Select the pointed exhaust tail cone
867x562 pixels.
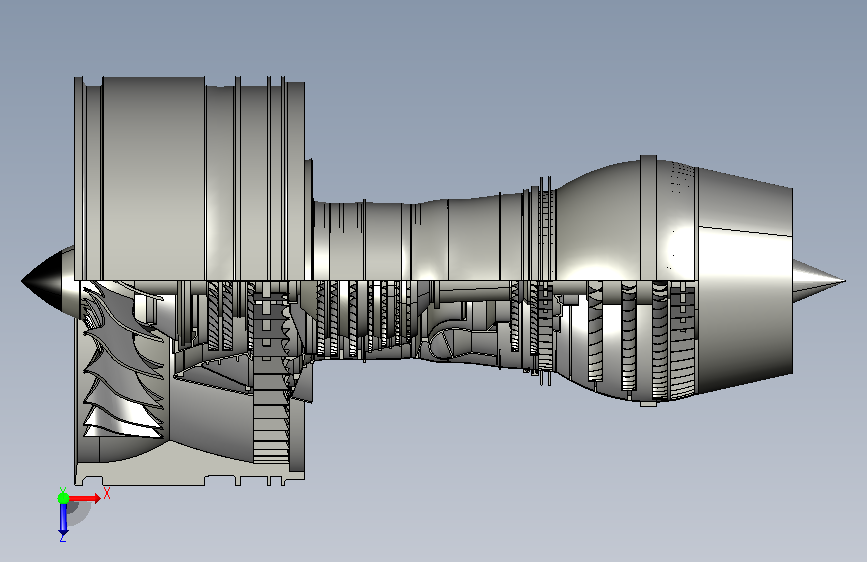[x=819, y=281]
